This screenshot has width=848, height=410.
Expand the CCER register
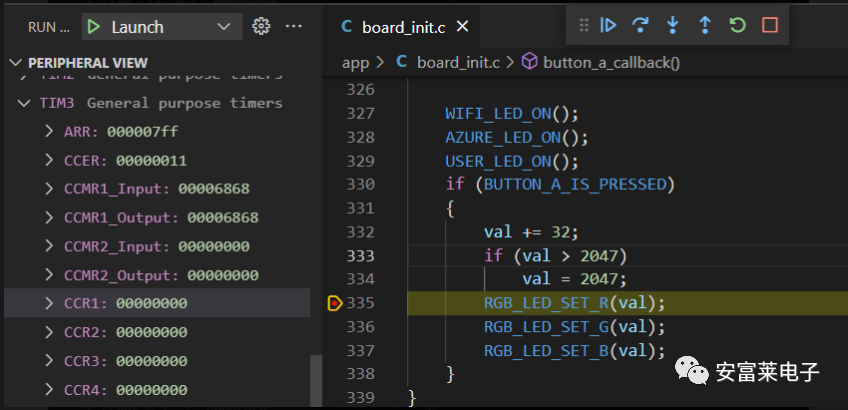49,160
